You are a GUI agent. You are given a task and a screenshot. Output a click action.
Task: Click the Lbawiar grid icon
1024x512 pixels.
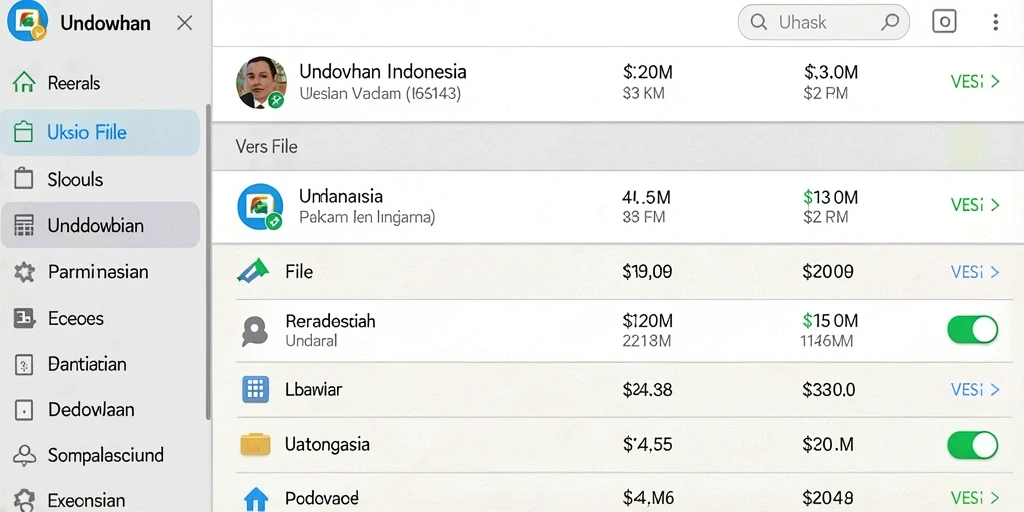coord(255,389)
